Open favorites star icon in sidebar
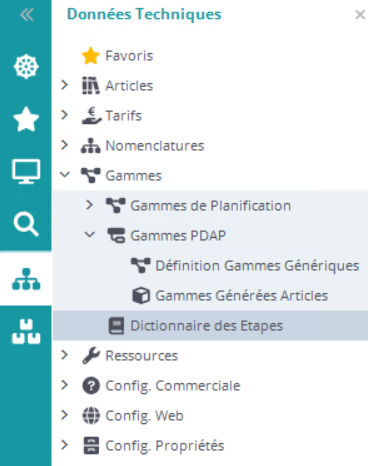368x466 pixels. point(26,119)
